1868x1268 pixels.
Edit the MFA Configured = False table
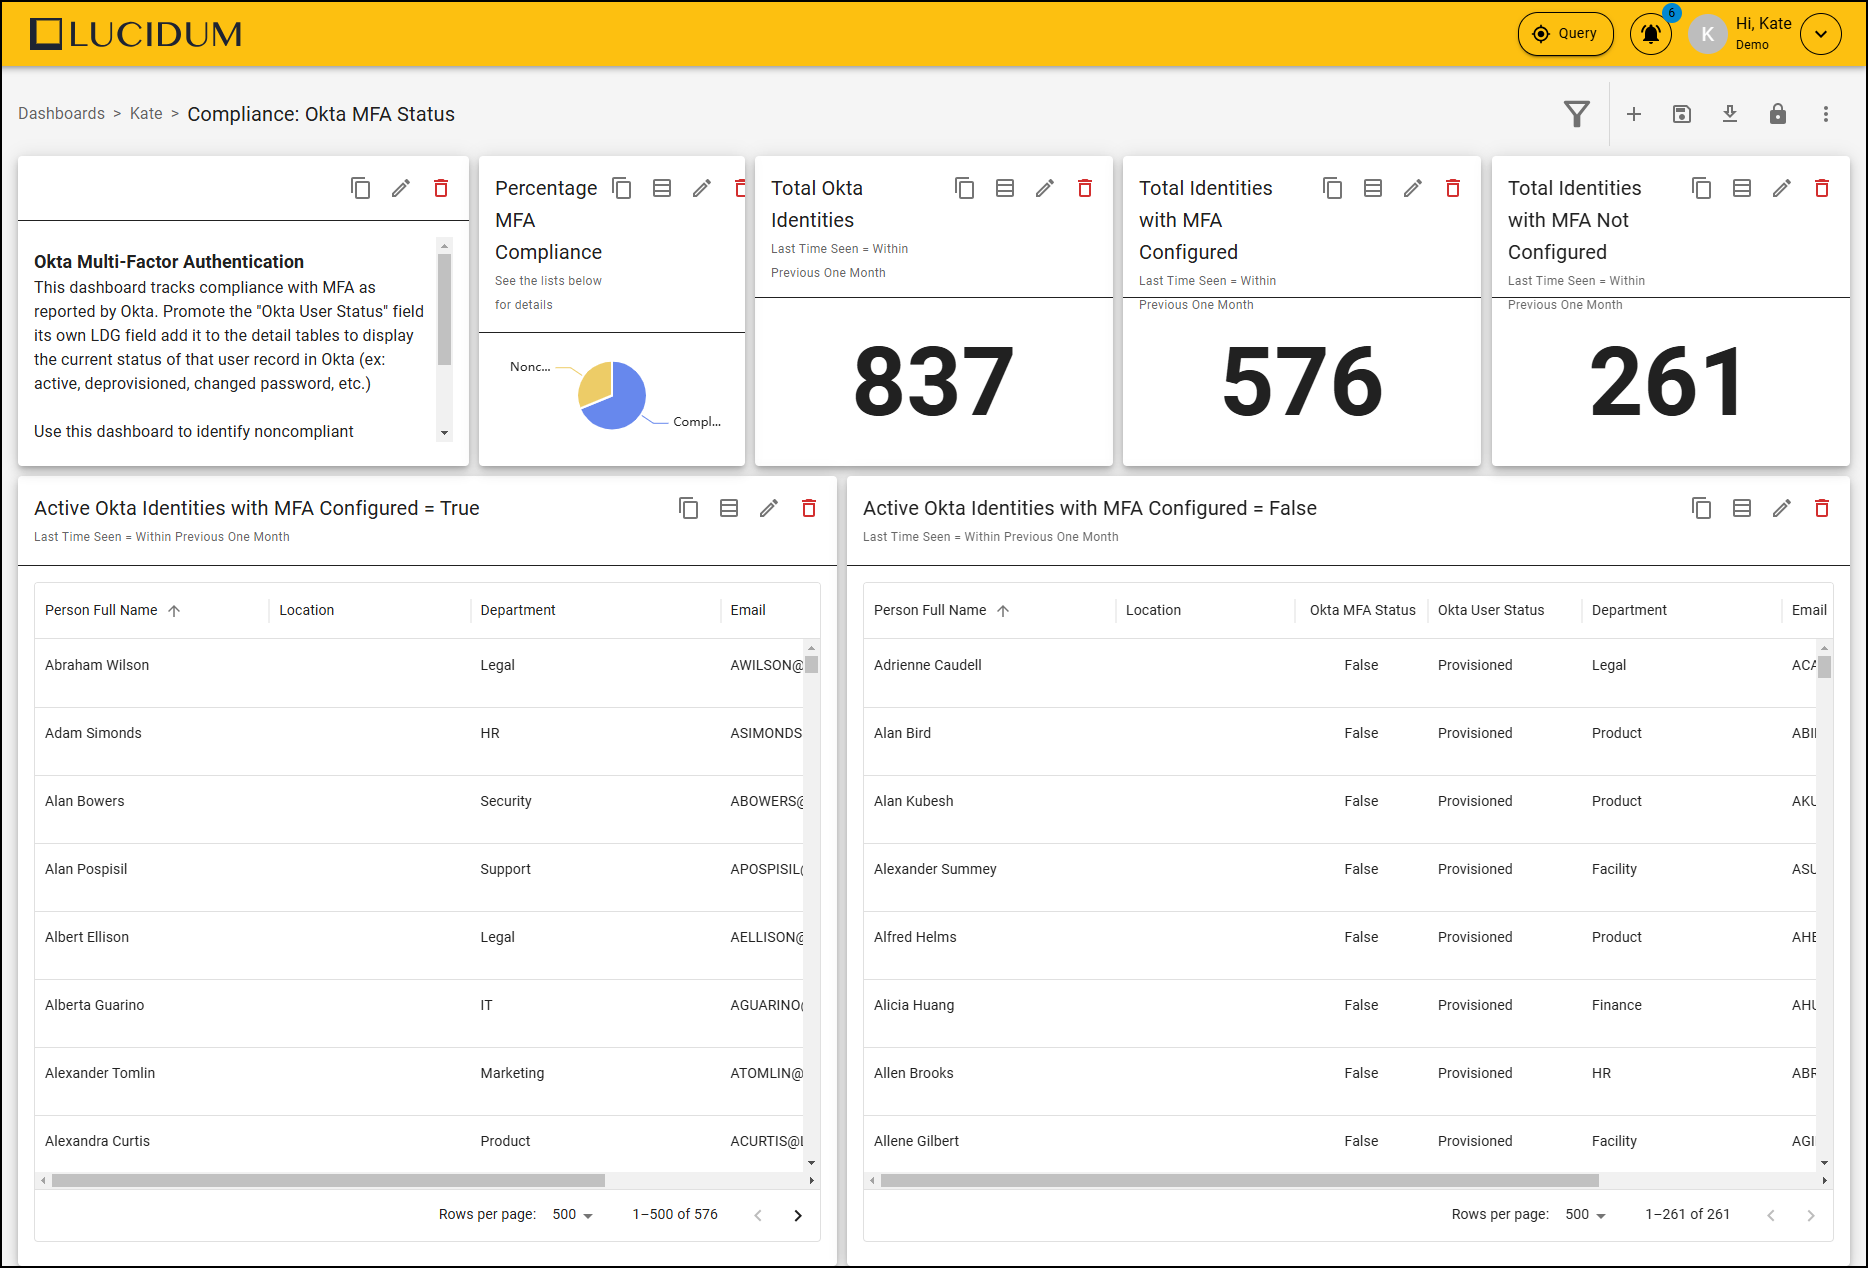coord(1782,508)
